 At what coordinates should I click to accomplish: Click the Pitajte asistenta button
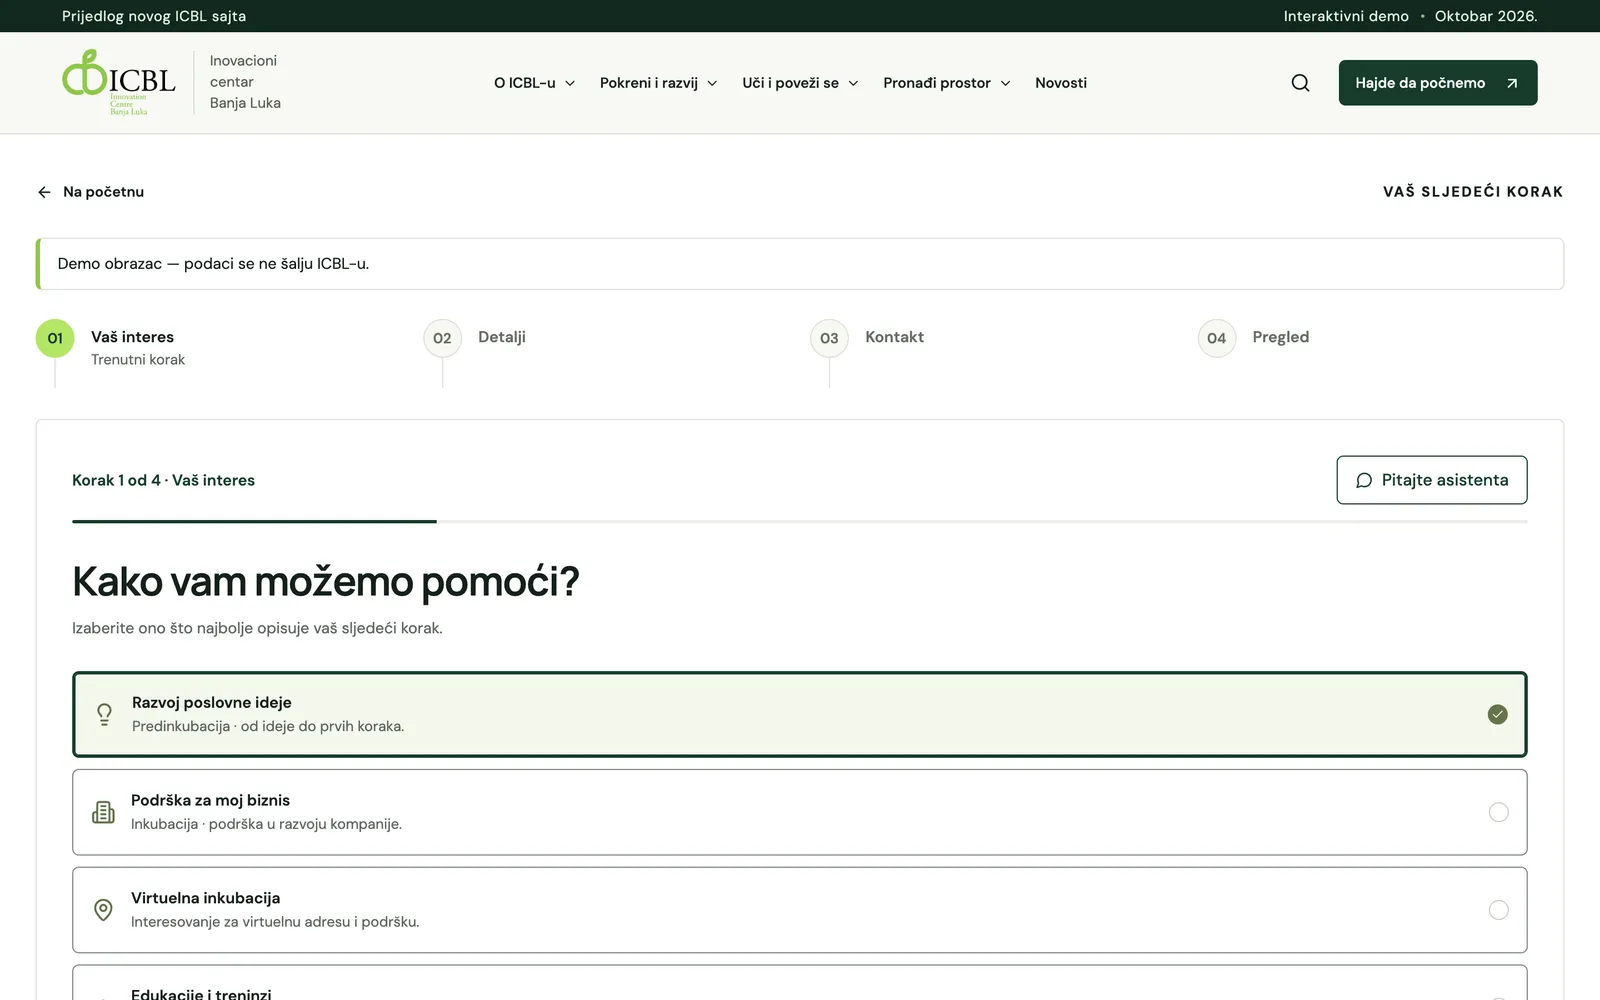click(x=1432, y=480)
